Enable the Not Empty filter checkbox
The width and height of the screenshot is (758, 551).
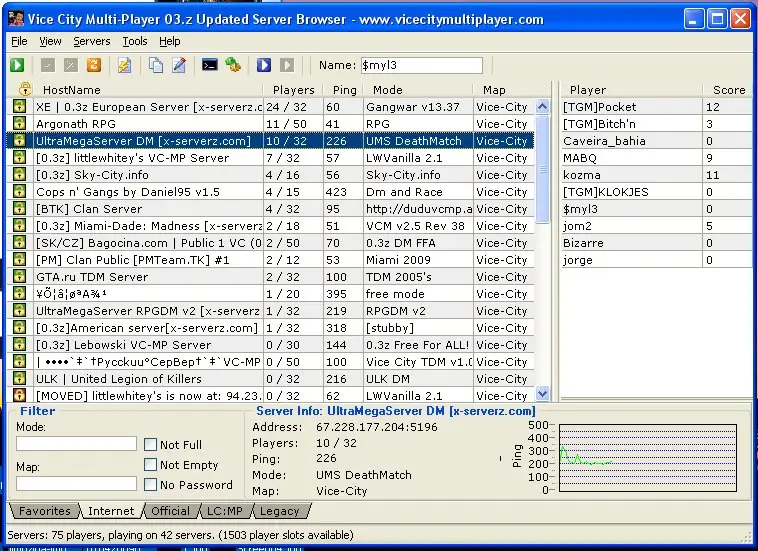pos(150,464)
